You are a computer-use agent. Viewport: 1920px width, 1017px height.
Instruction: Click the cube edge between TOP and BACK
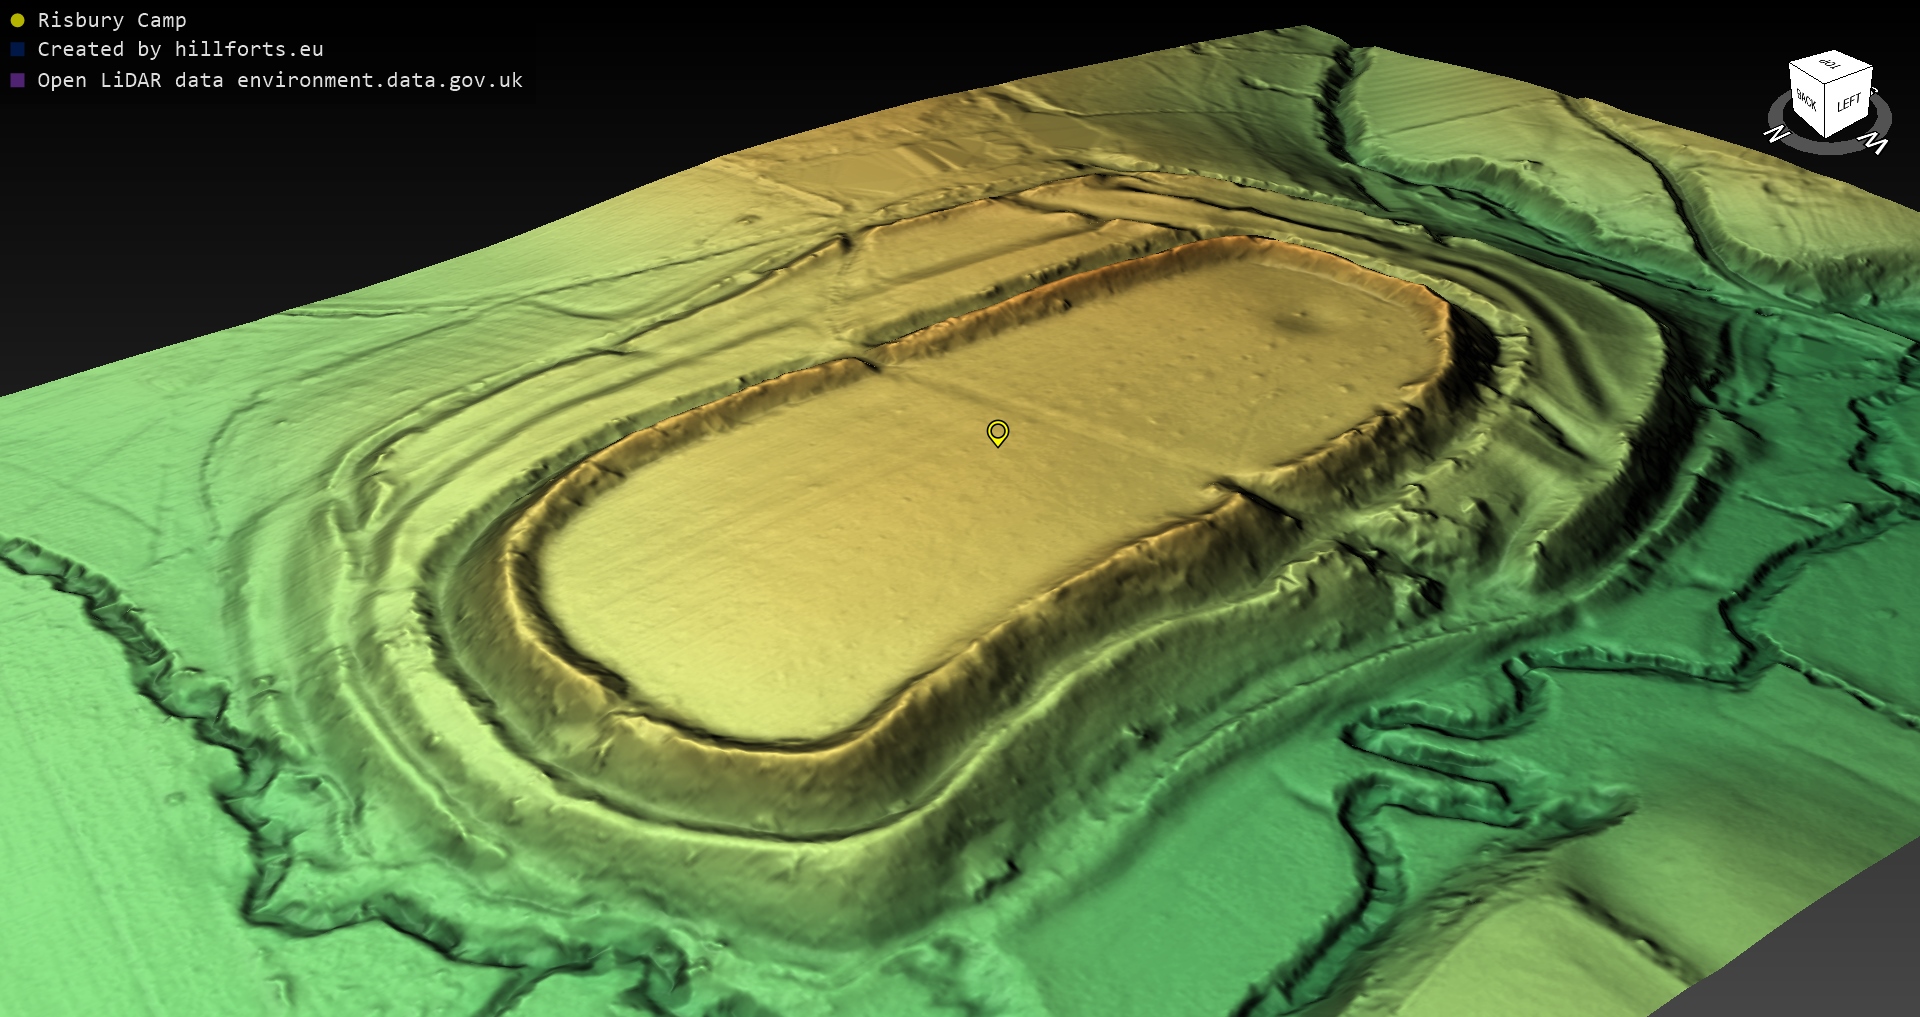(1808, 75)
